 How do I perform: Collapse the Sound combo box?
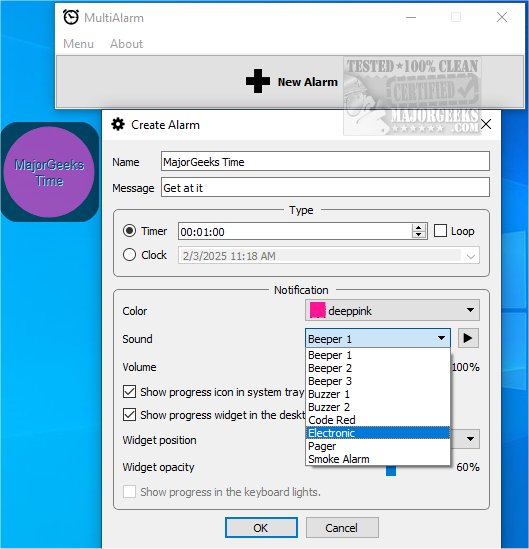441,338
